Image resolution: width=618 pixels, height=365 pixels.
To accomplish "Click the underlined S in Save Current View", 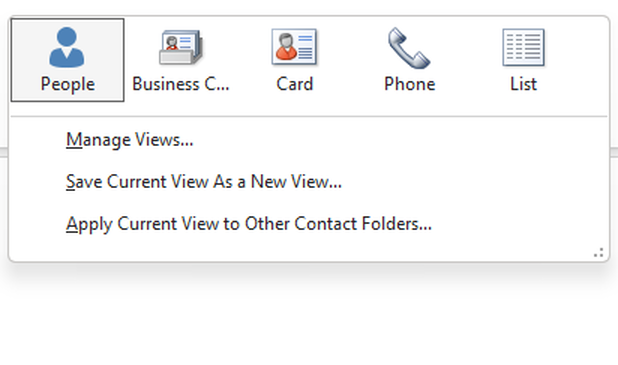I will coord(70,182).
